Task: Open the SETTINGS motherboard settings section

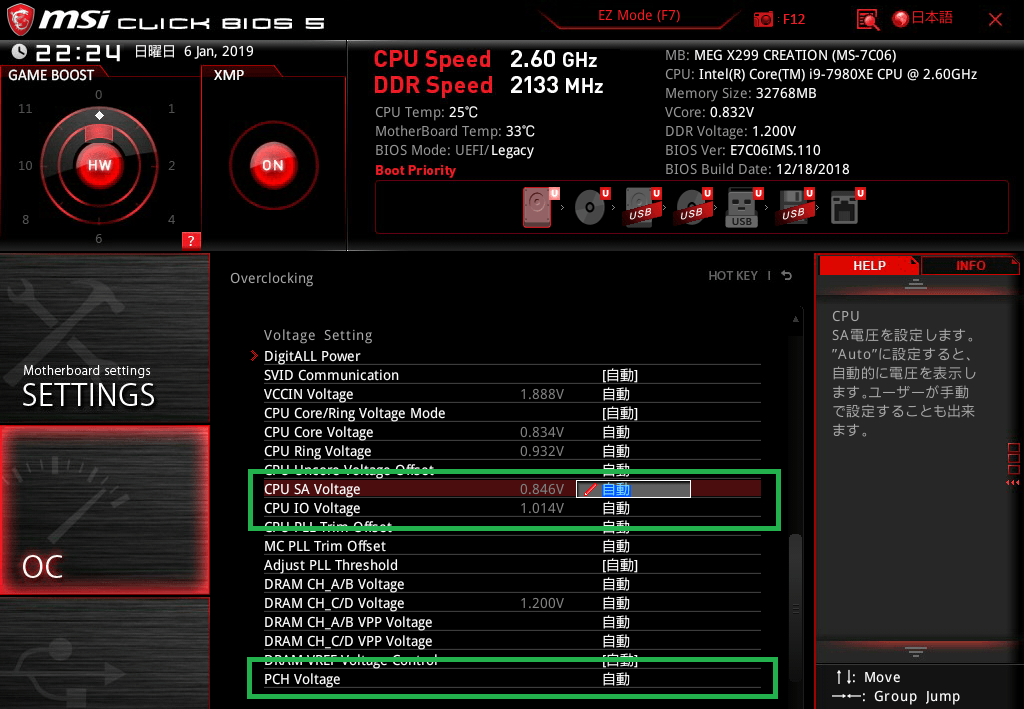Action: pos(104,338)
